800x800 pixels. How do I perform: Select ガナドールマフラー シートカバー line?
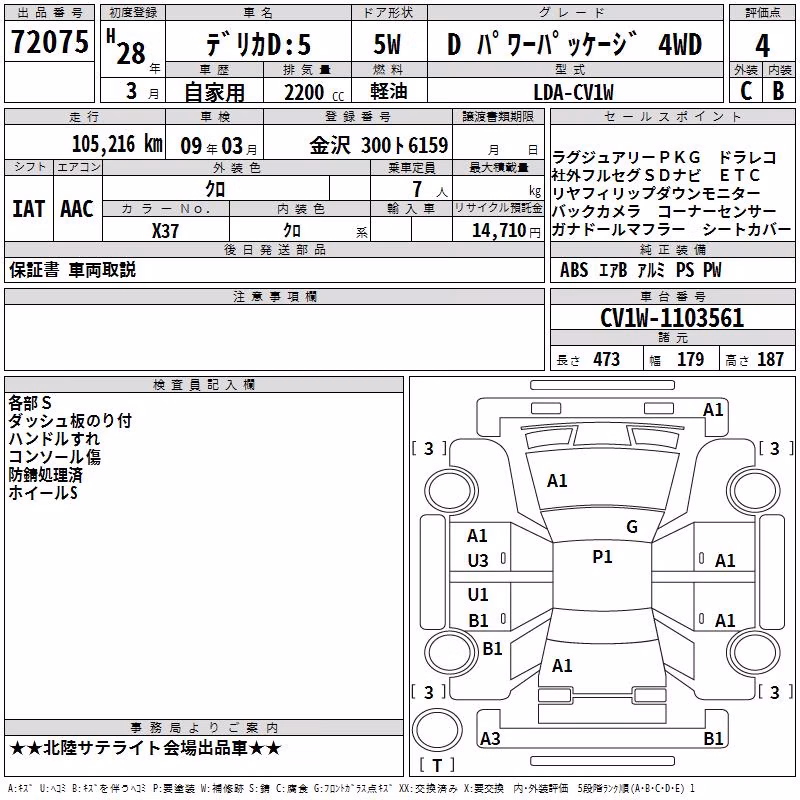coord(671,229)
